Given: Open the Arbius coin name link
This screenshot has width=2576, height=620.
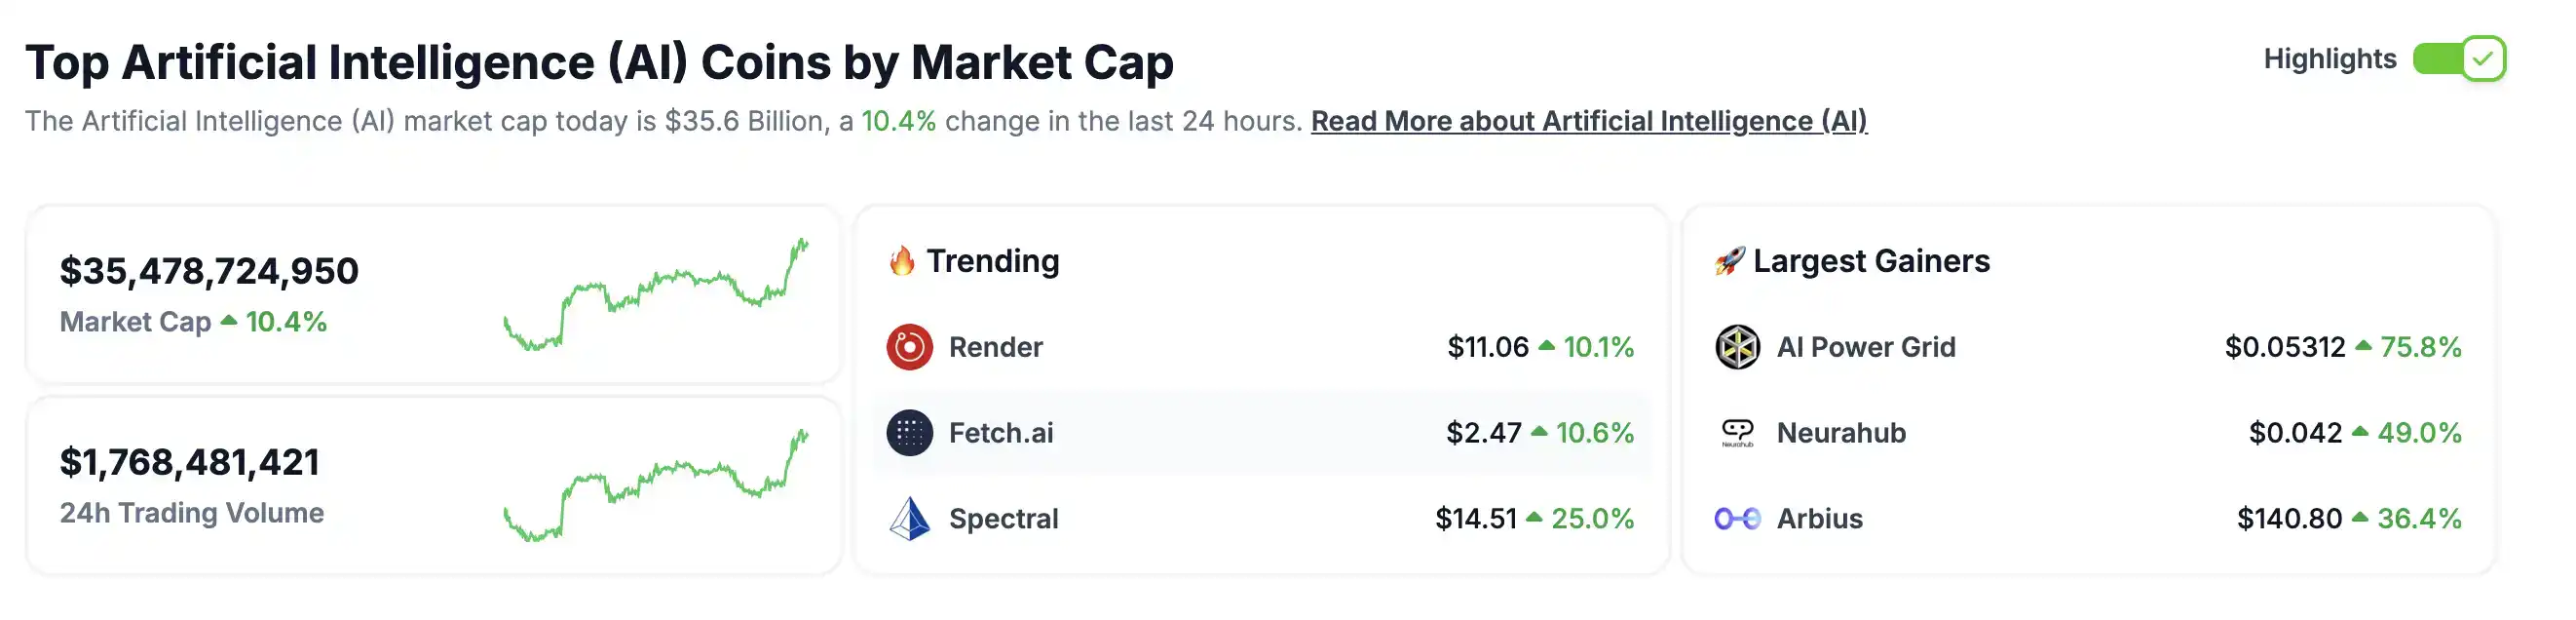Looking at the screenshot, I should tap(1819, 519).
